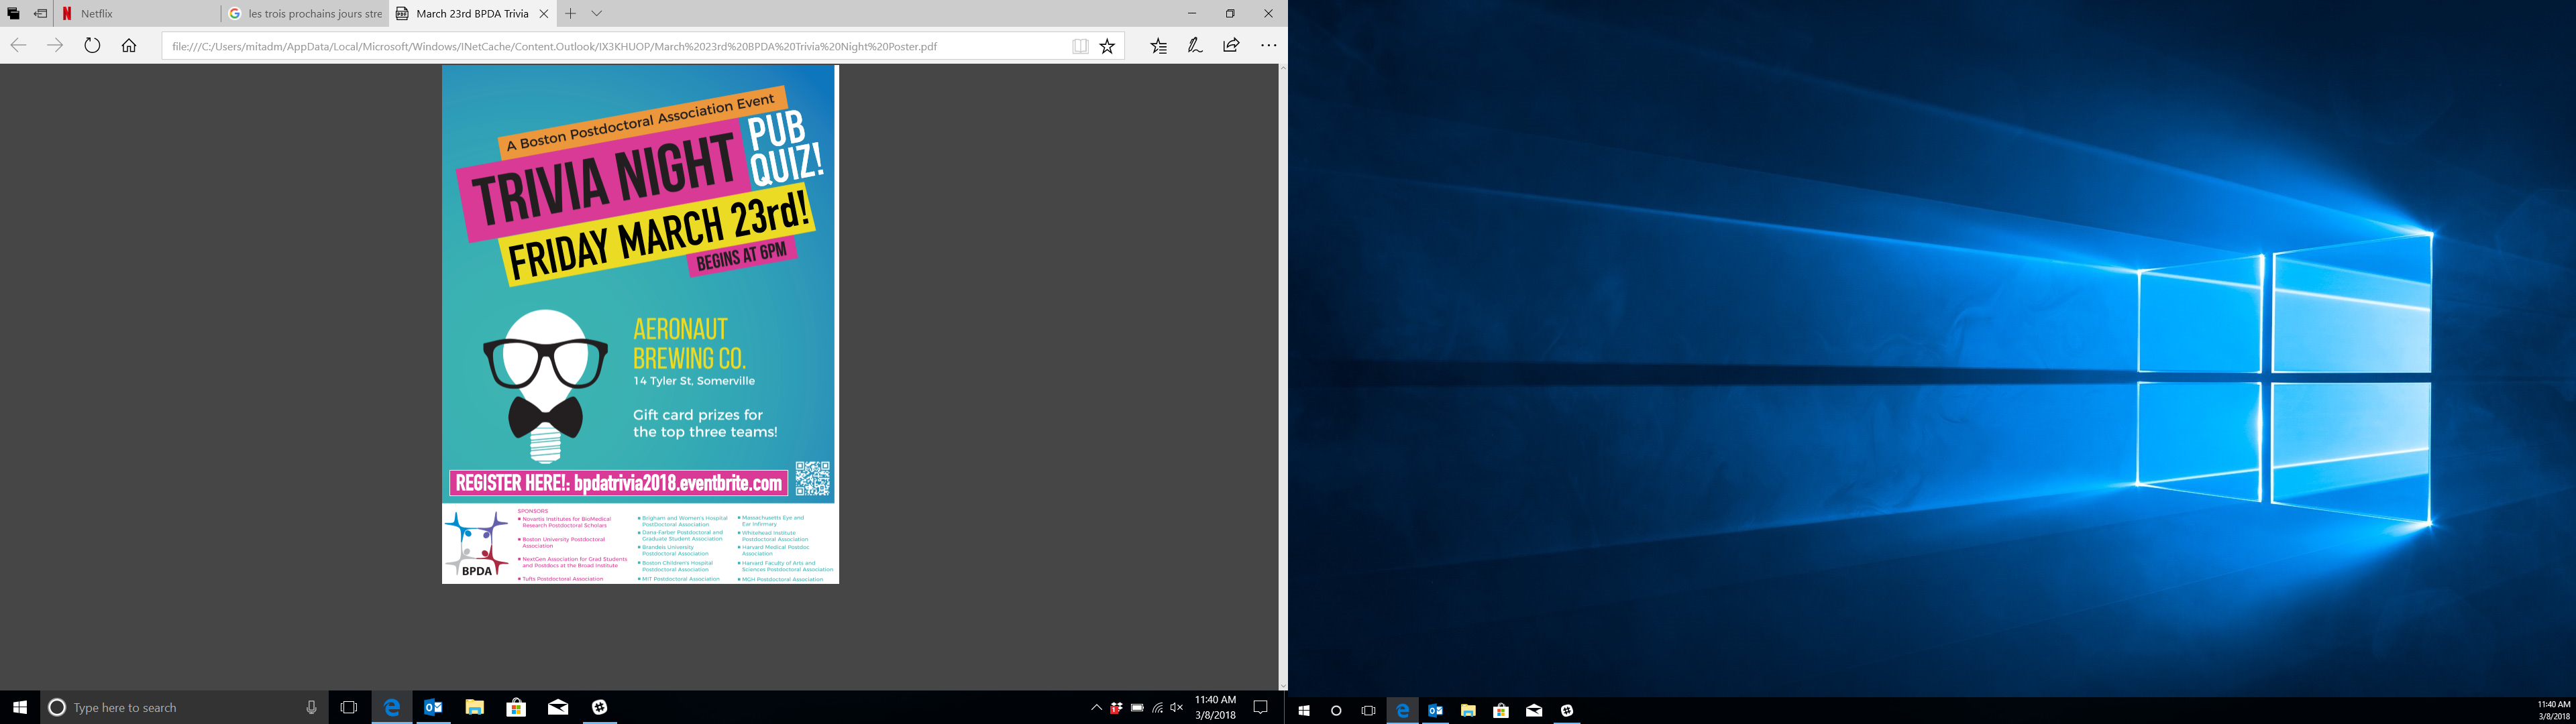2576x724 pixels.
Task: Open Outlook on the second monitor taskbar
Action: 1435,710
